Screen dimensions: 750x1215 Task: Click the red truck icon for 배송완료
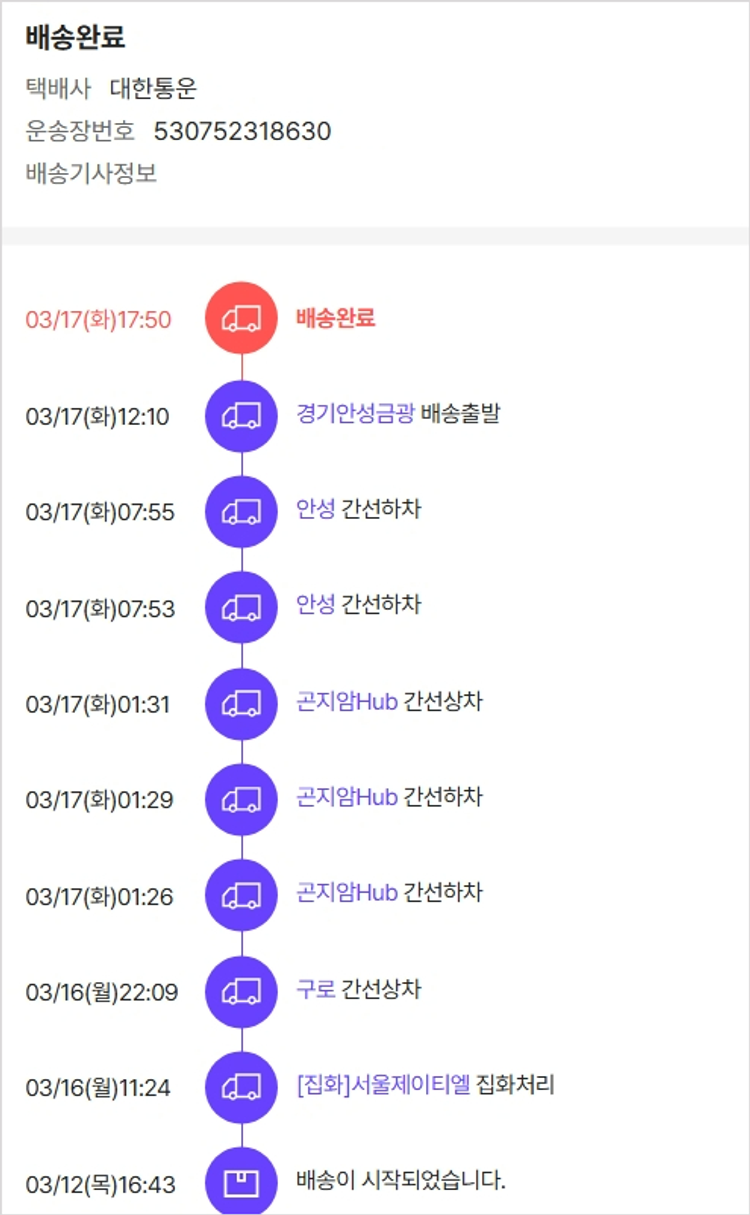(x=241, y=318)
